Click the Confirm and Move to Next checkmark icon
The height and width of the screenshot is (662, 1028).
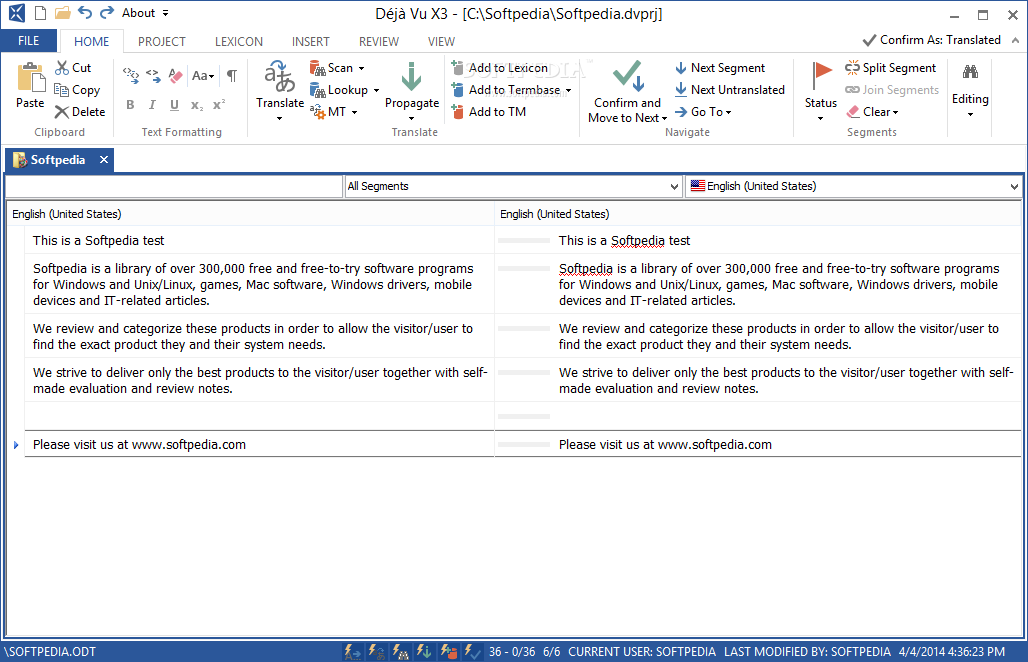[x=627, y=76]
